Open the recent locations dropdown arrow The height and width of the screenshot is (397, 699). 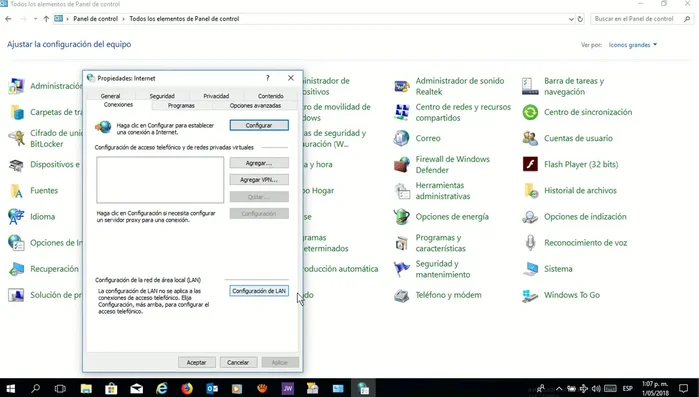pos(35,19)
